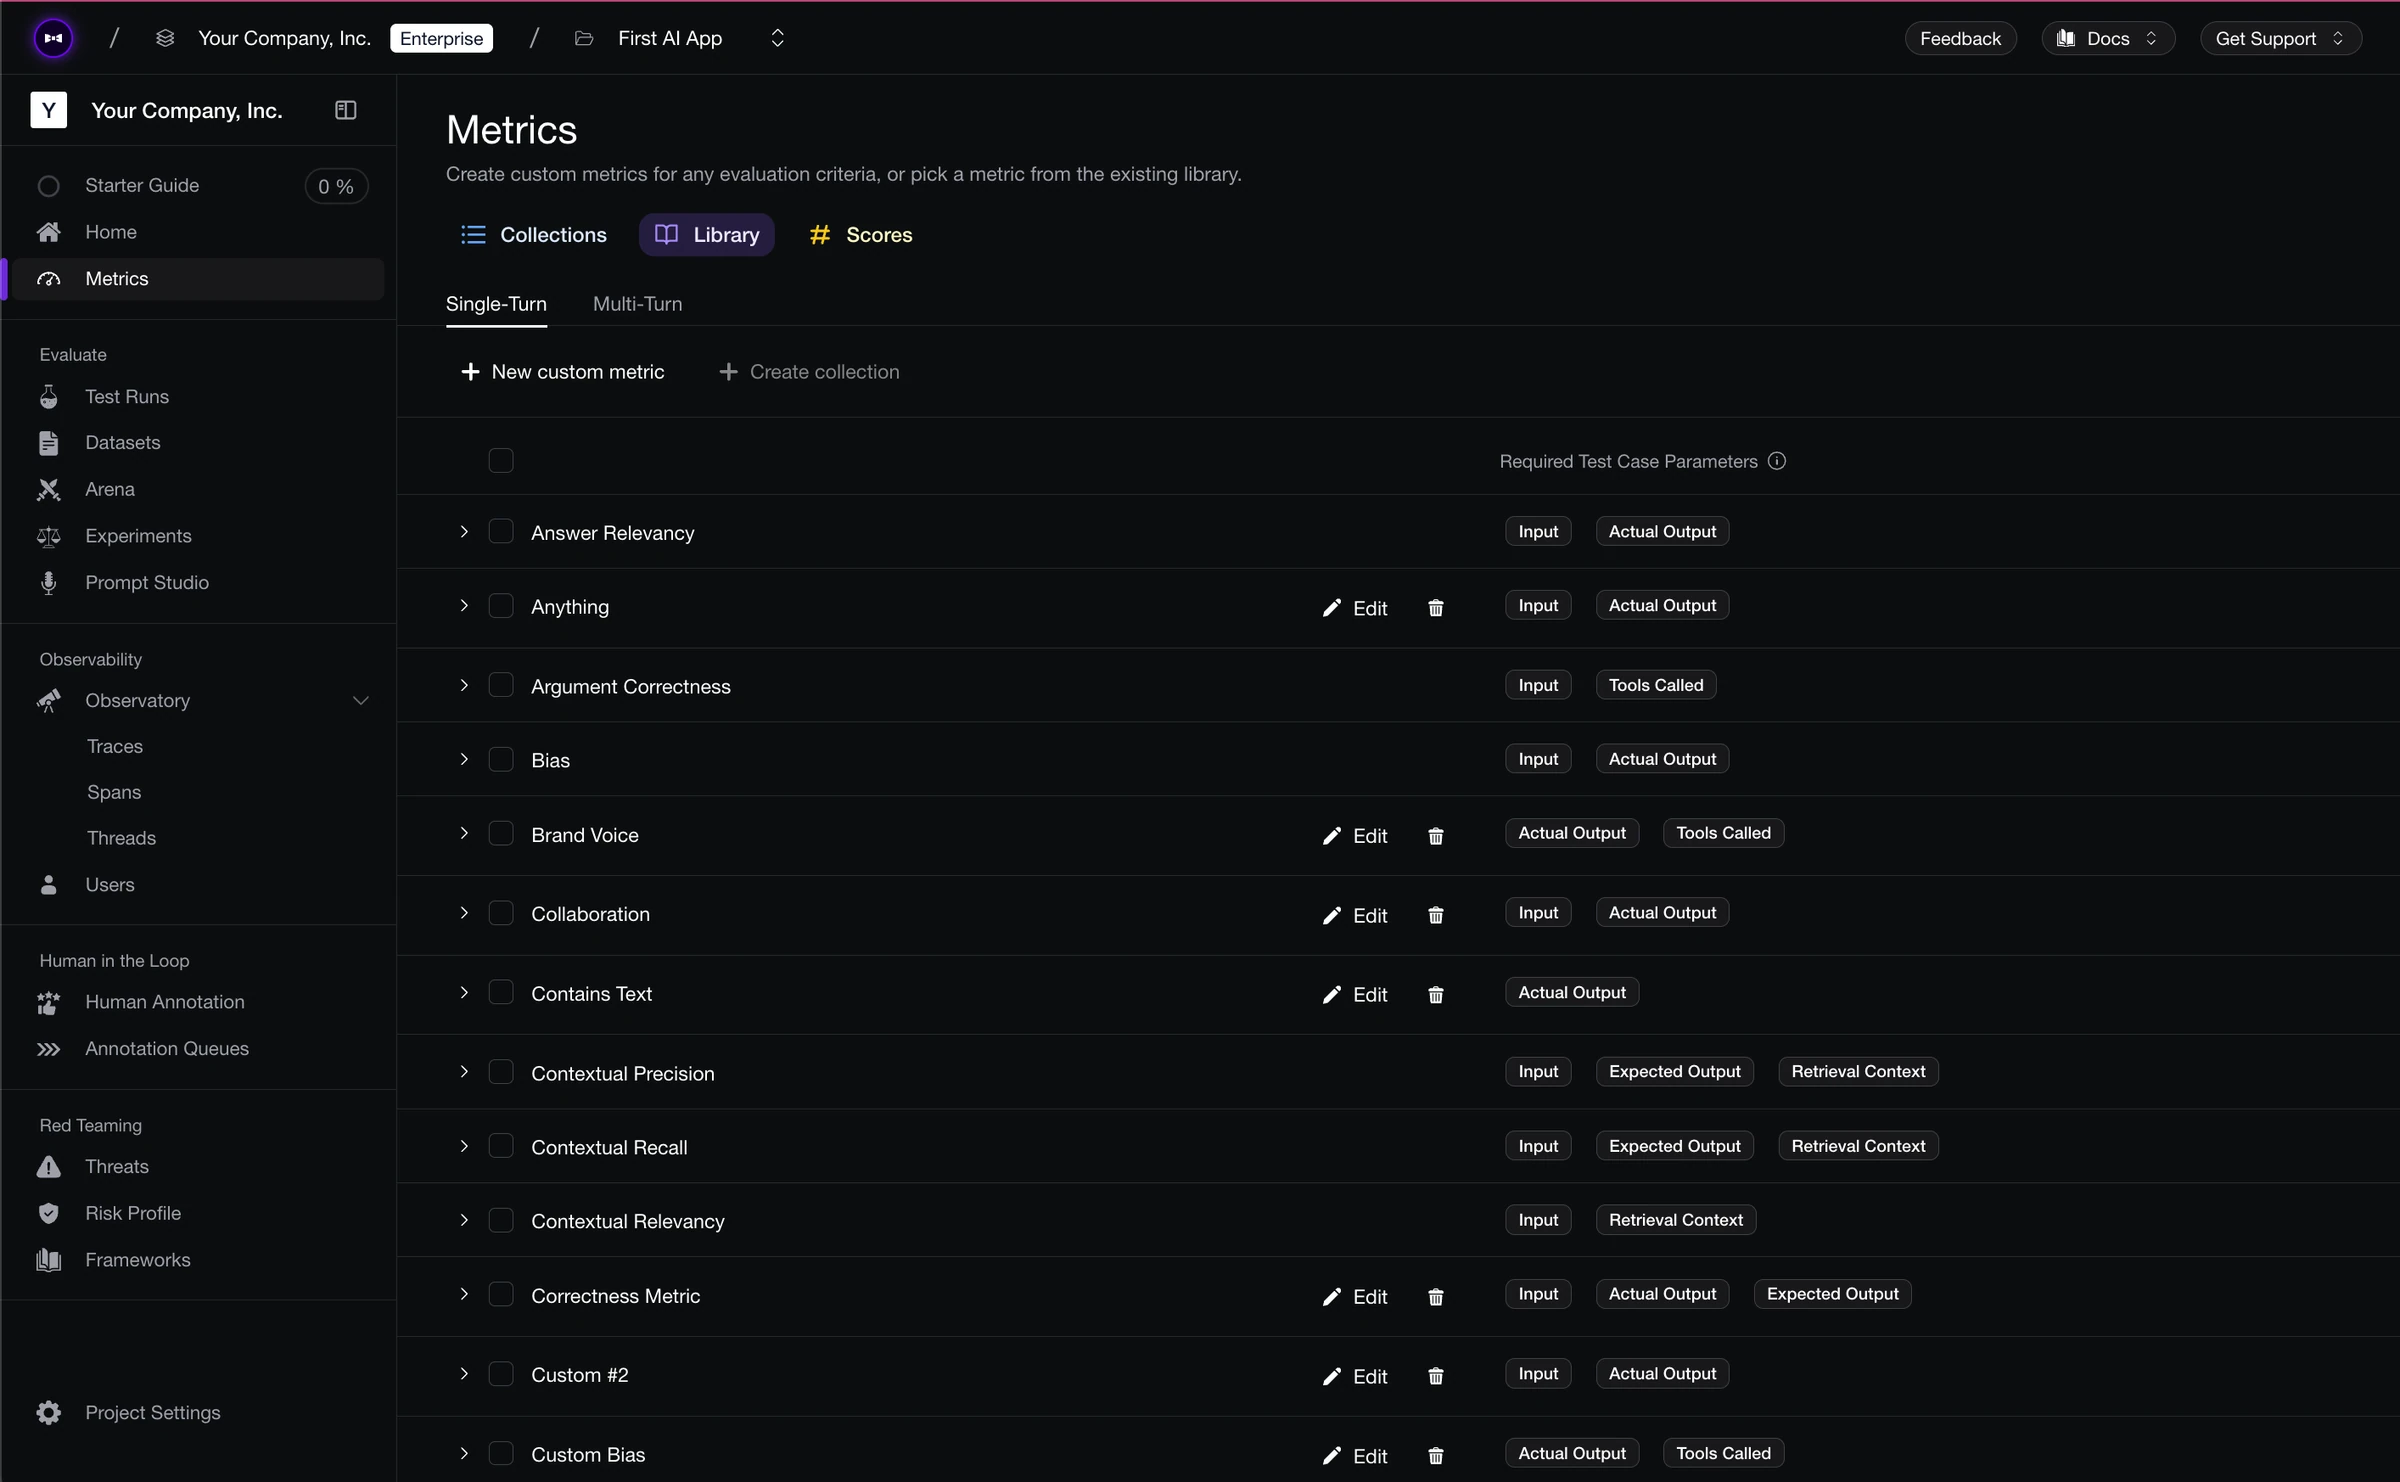Click the Enterprise plan badge
The image size is (2400, 1482).
point(441,38)
